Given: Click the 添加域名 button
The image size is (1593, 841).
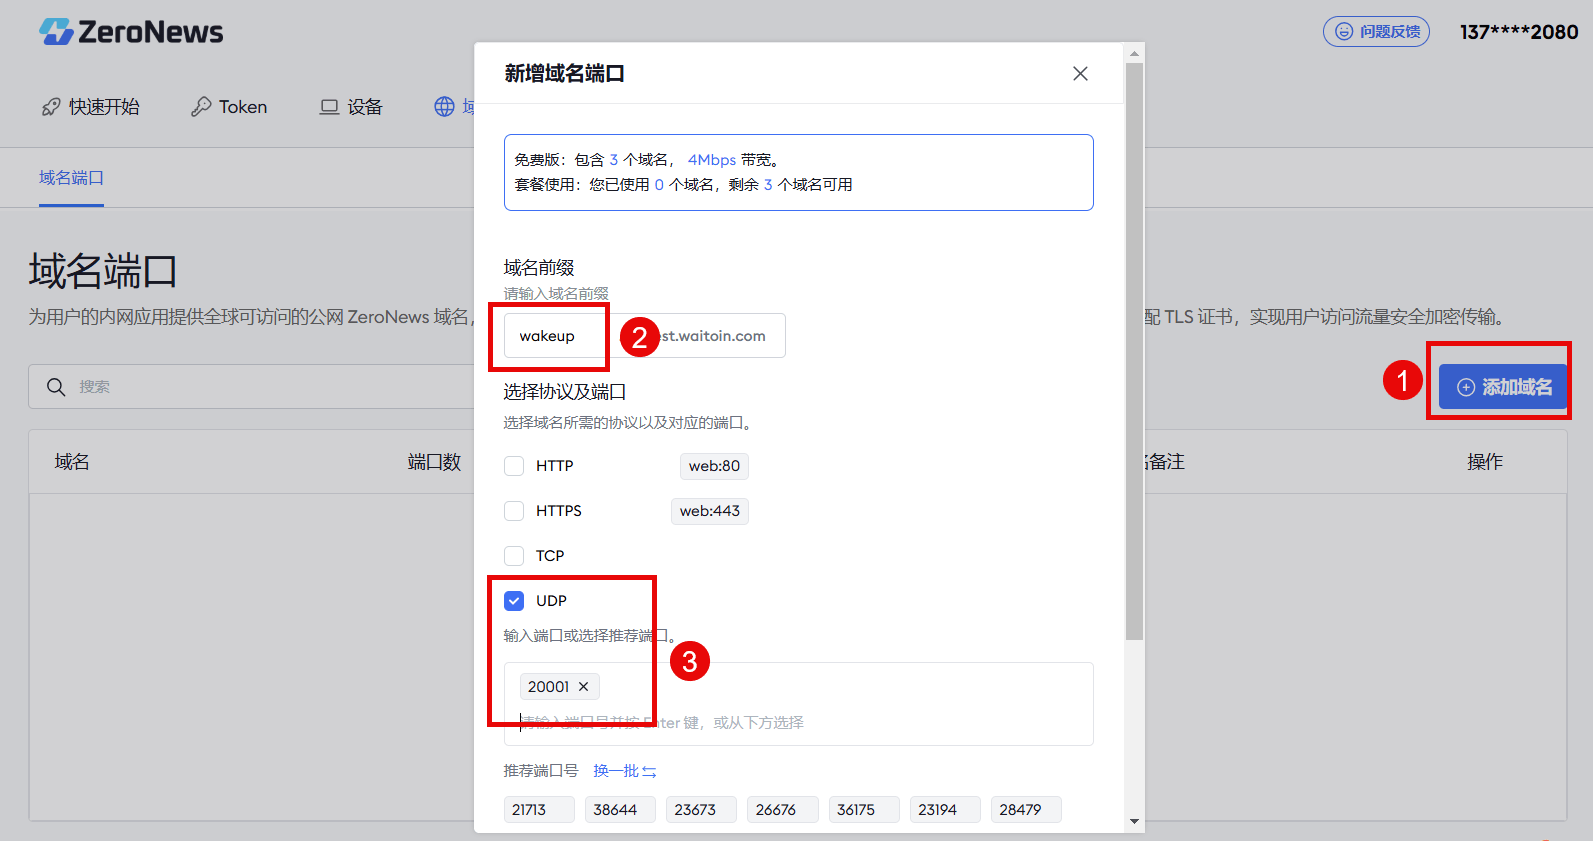Looking at the screenshot, I should tap(1503, 387).
